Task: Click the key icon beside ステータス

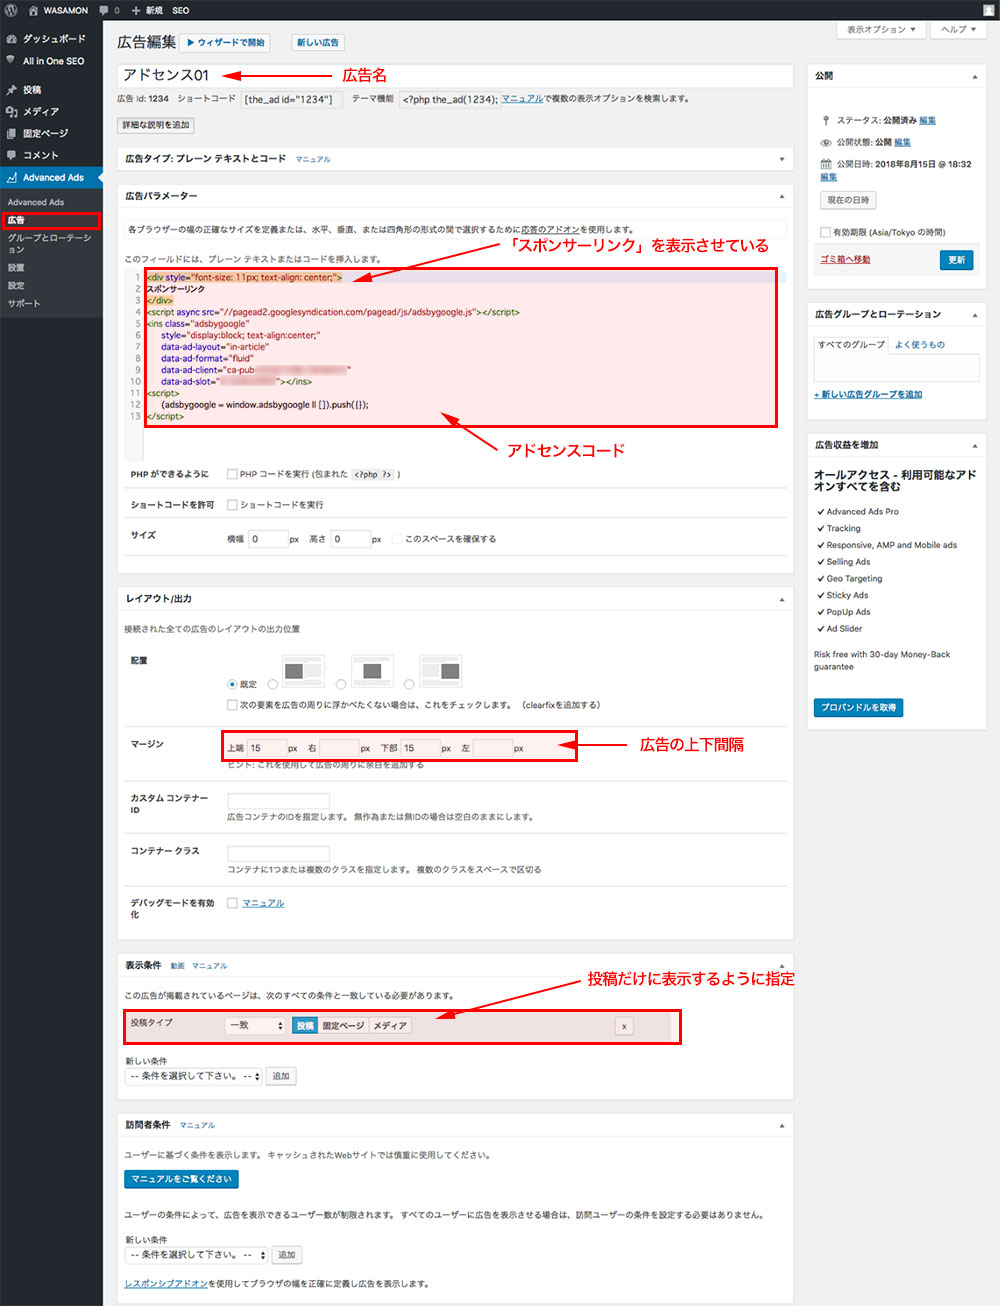Action: [826, 121]
